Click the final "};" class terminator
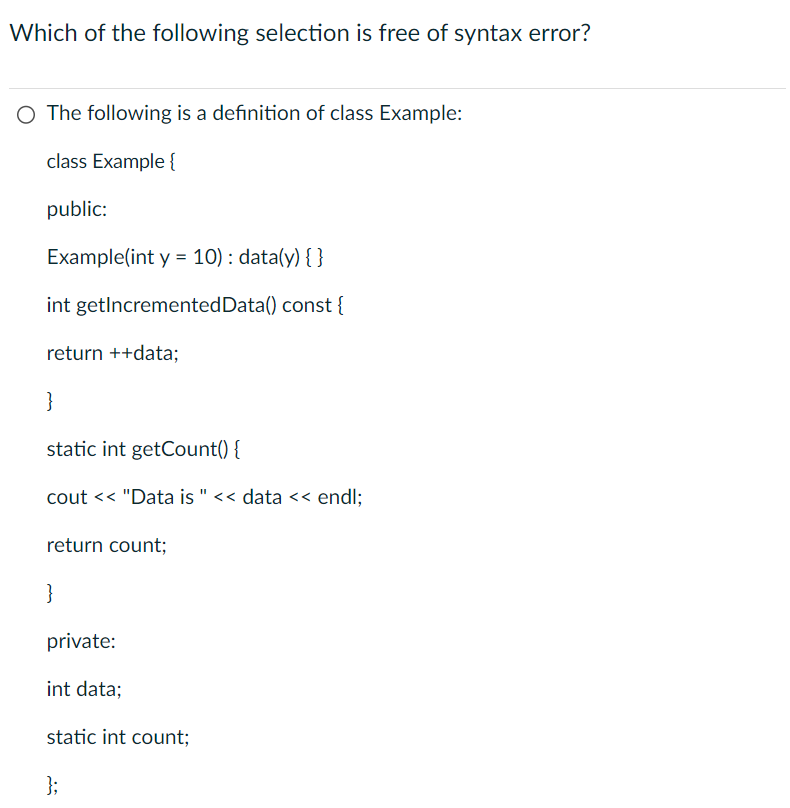Image resolution: width=790 pixels, height=808 pixels. tap(52, 785)
